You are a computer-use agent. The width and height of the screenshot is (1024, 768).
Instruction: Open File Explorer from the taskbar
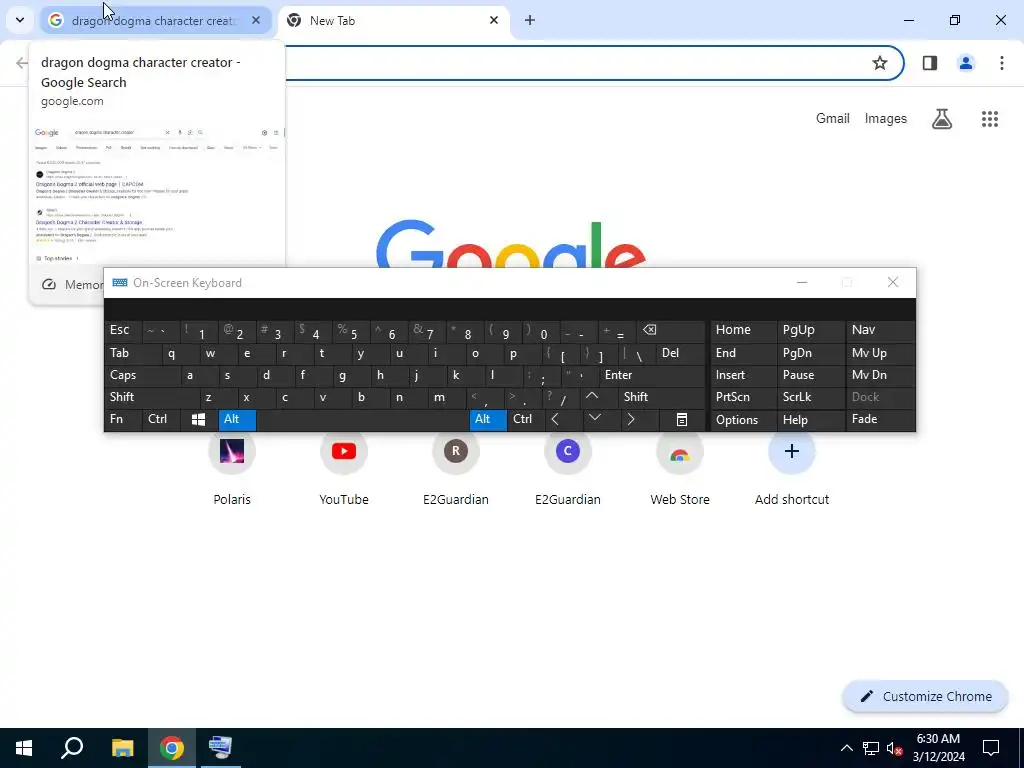pyautogui.click(x=122, y=748)
